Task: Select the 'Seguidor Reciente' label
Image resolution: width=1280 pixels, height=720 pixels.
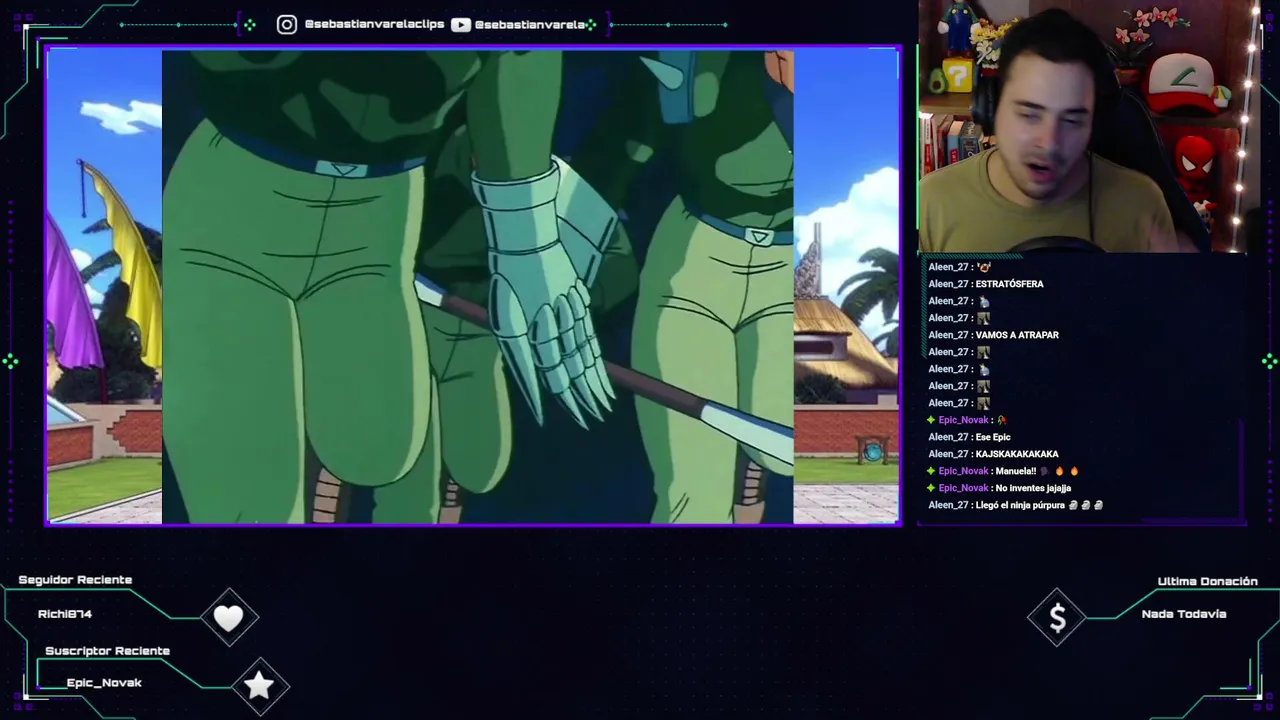Action: 75,580
